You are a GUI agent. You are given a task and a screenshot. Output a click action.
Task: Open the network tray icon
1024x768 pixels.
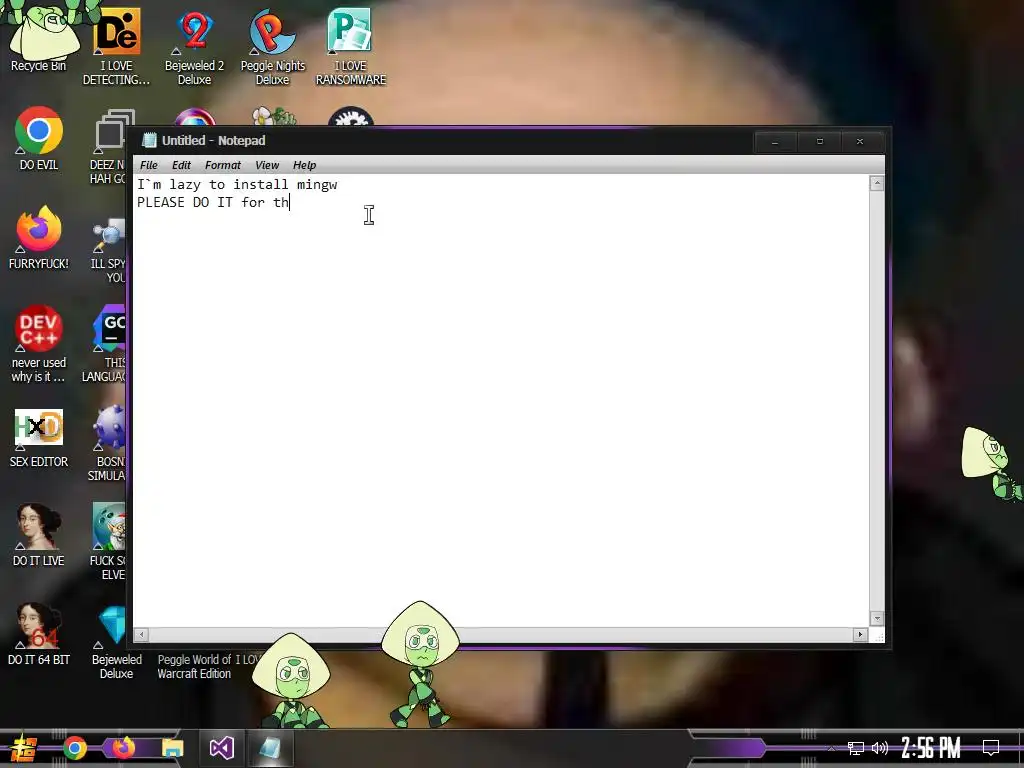[x=856, y=748]
